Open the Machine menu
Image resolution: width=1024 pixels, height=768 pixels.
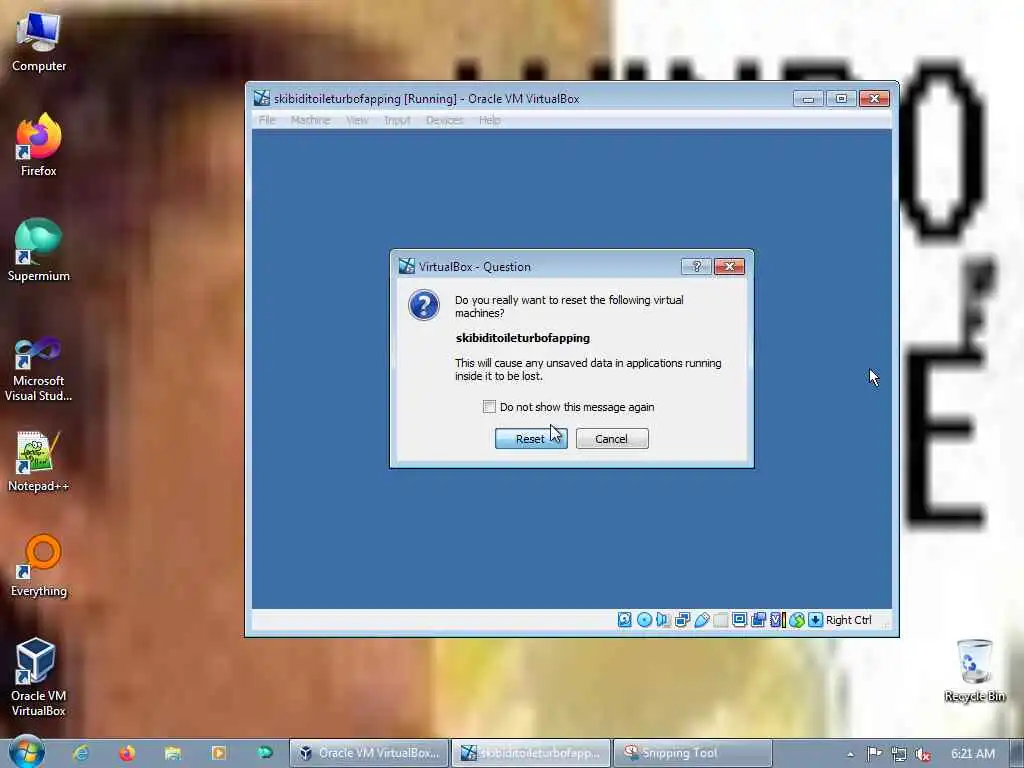click(310, 120)
